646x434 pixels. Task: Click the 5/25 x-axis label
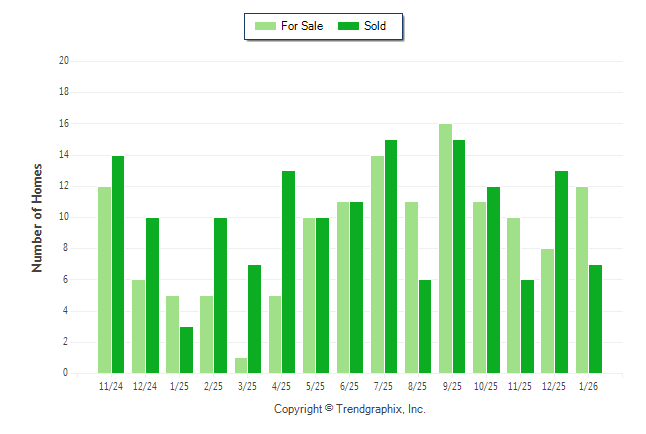pyautogui.click(x=316, y=385)
